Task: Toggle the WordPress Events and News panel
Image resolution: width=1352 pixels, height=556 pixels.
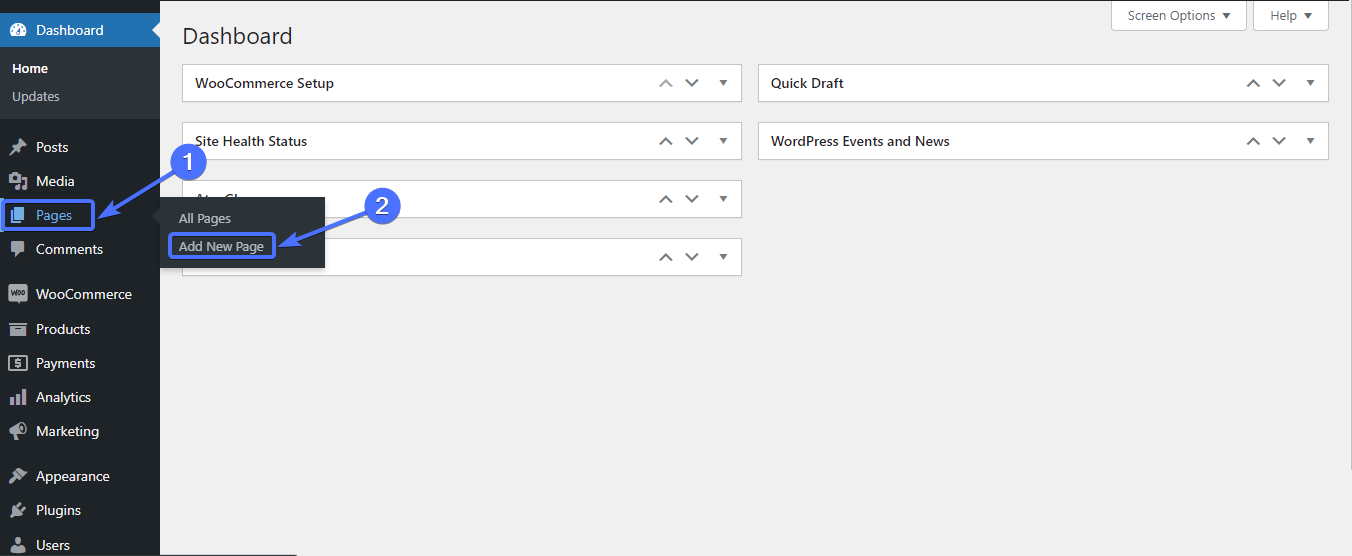Action: tap(1310, 141)
